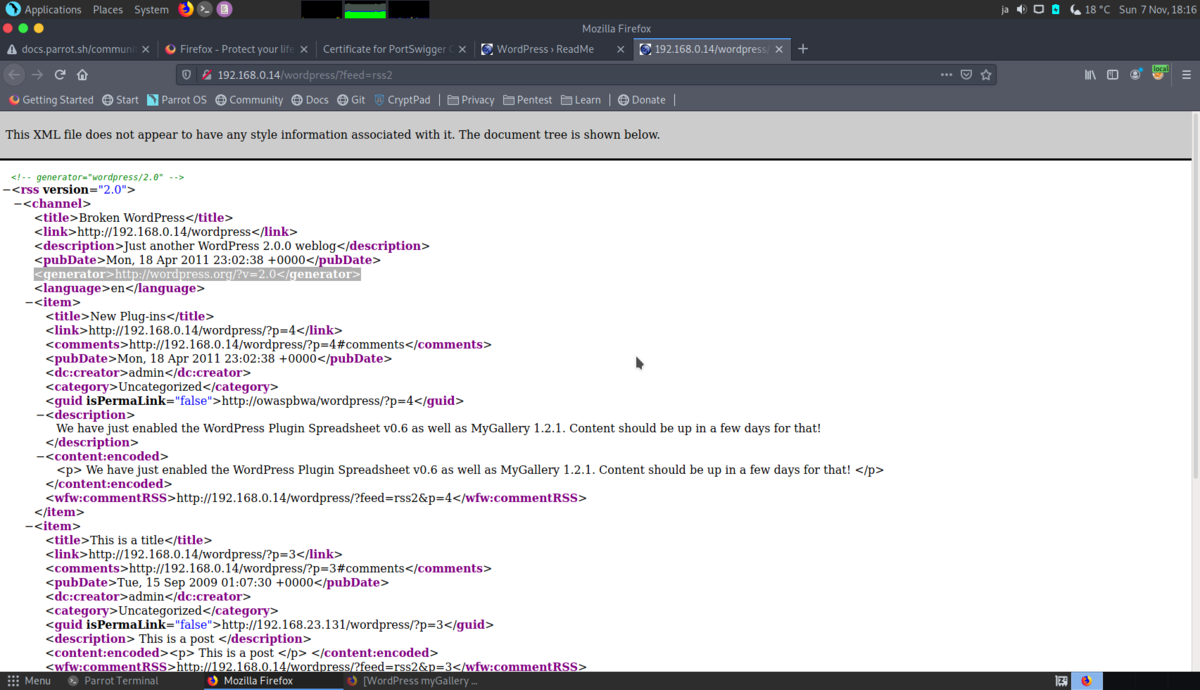Close the PortSwigger certificate tab
Viewport: 1200px width, 690px height.
click(462, 49)
